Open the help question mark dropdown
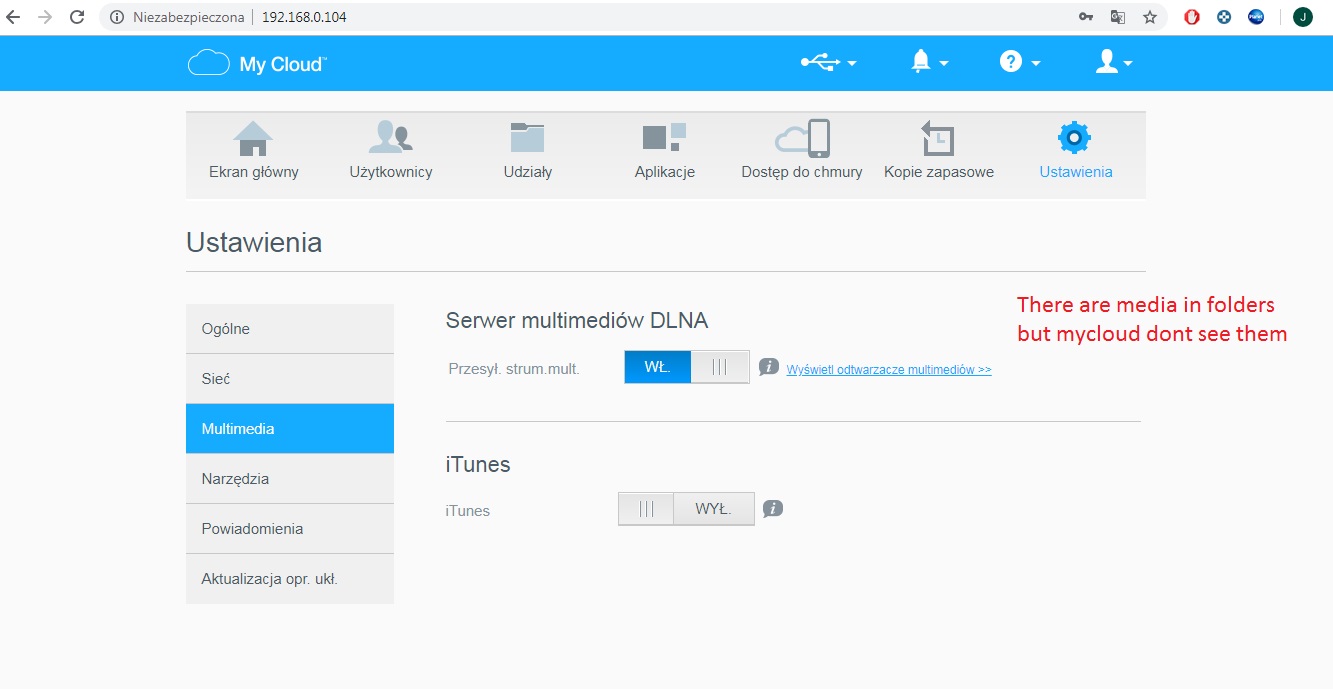 (1013, 62)
